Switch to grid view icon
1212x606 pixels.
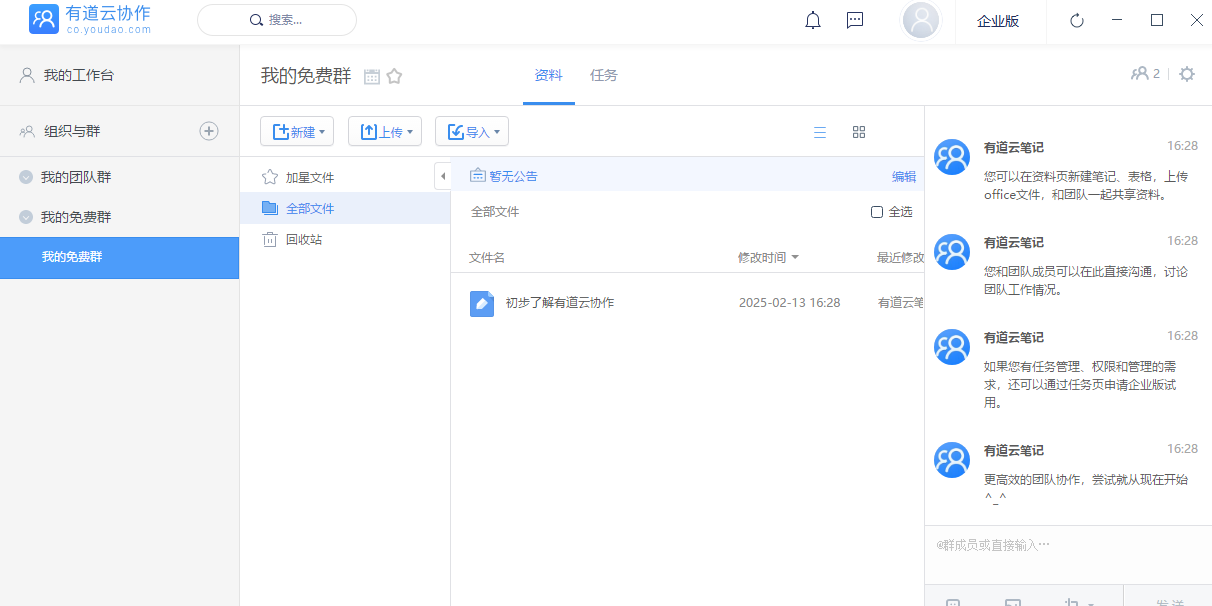tap(859, 132)
